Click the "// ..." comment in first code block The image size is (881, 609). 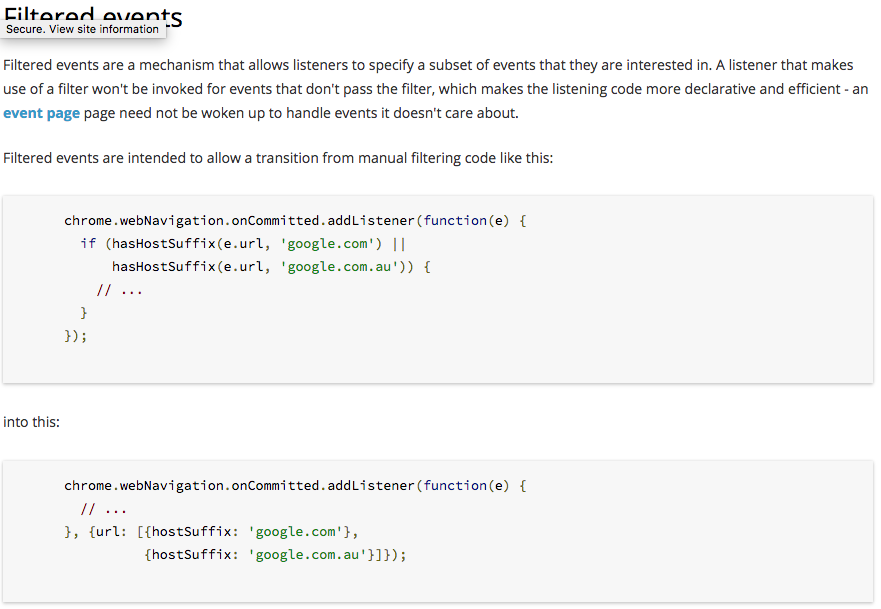120,290
